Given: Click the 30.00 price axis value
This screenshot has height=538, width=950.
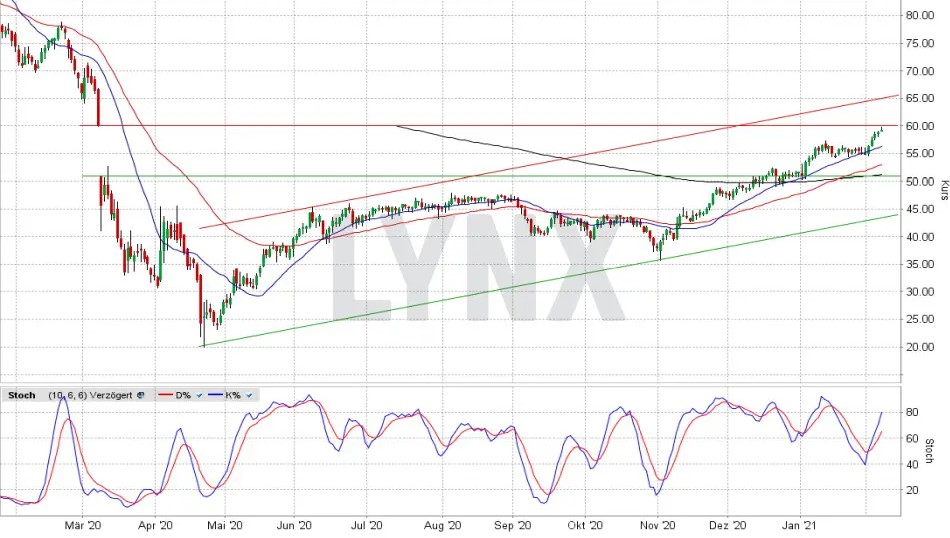Looking at the screenshot, I should click(x=919, y=291).
